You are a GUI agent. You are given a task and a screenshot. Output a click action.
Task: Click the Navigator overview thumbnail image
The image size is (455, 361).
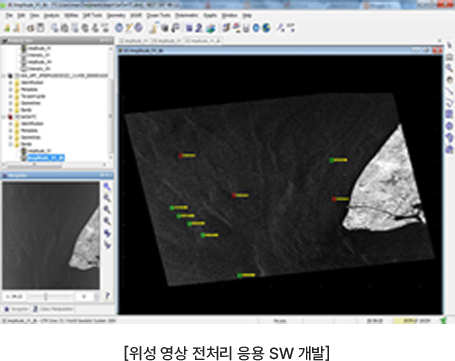click(x=51, y=235)
